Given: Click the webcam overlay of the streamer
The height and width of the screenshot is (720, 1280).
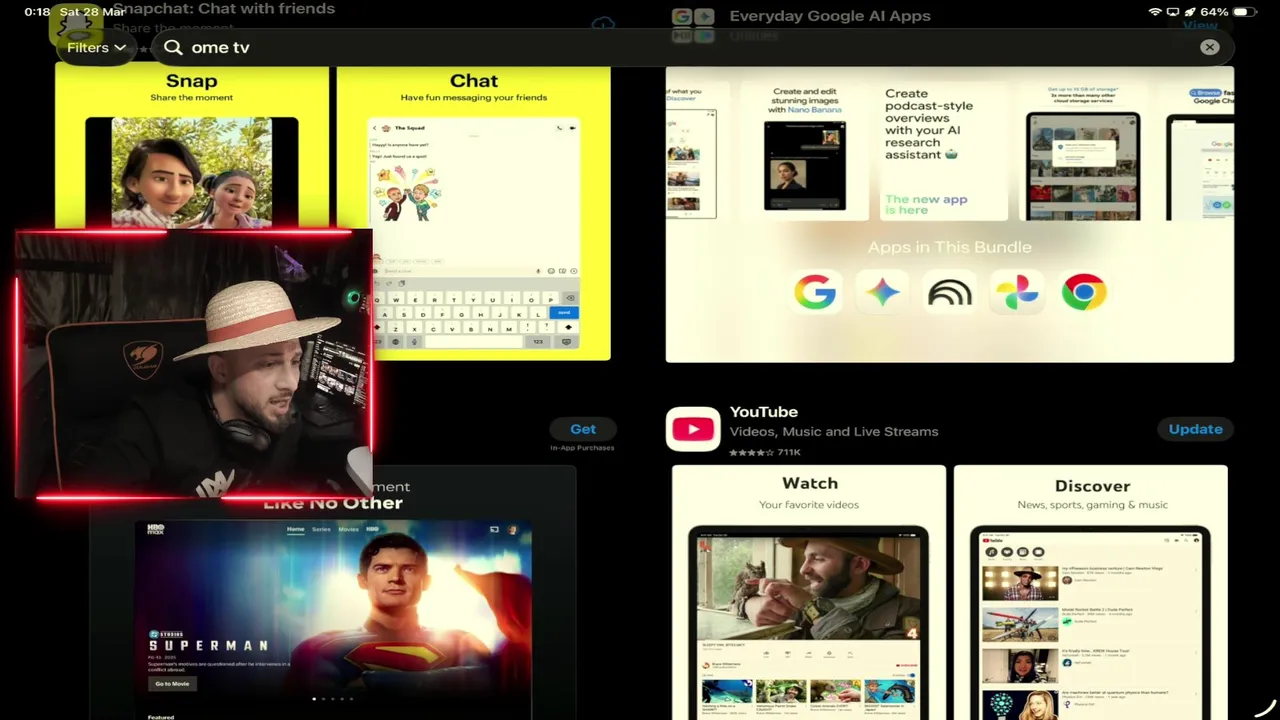Looking at the screenshot, I should pyautogui.click(x=194, y=364).
